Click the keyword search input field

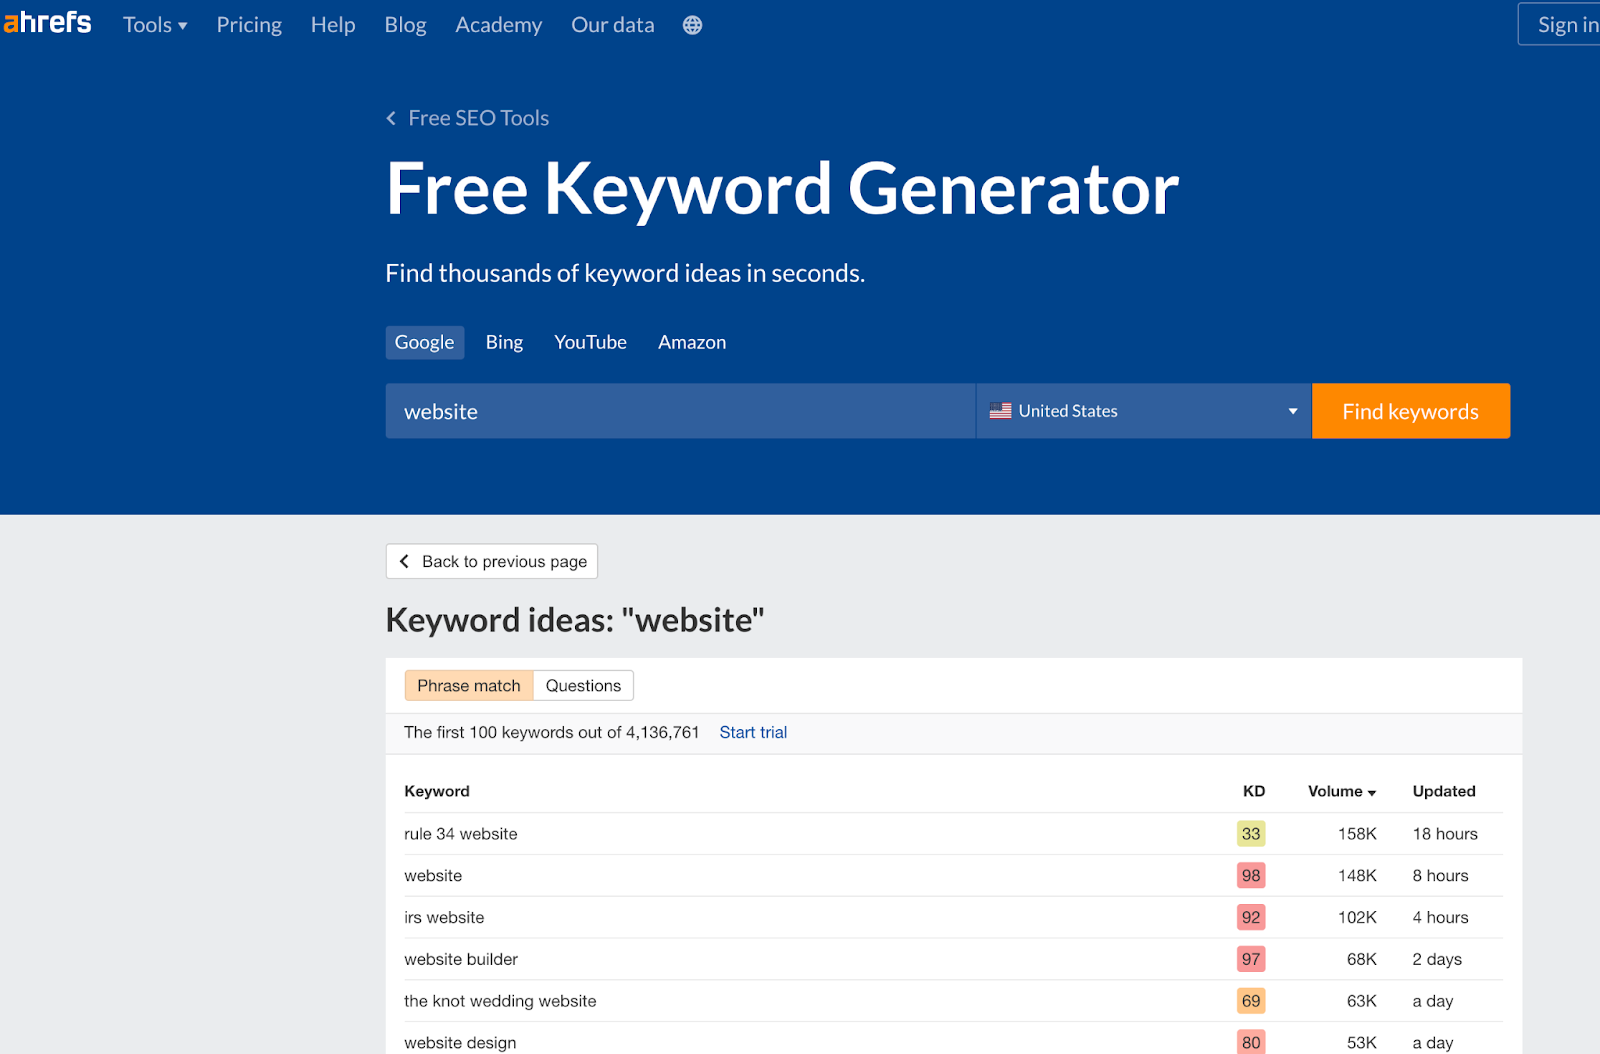680,411
